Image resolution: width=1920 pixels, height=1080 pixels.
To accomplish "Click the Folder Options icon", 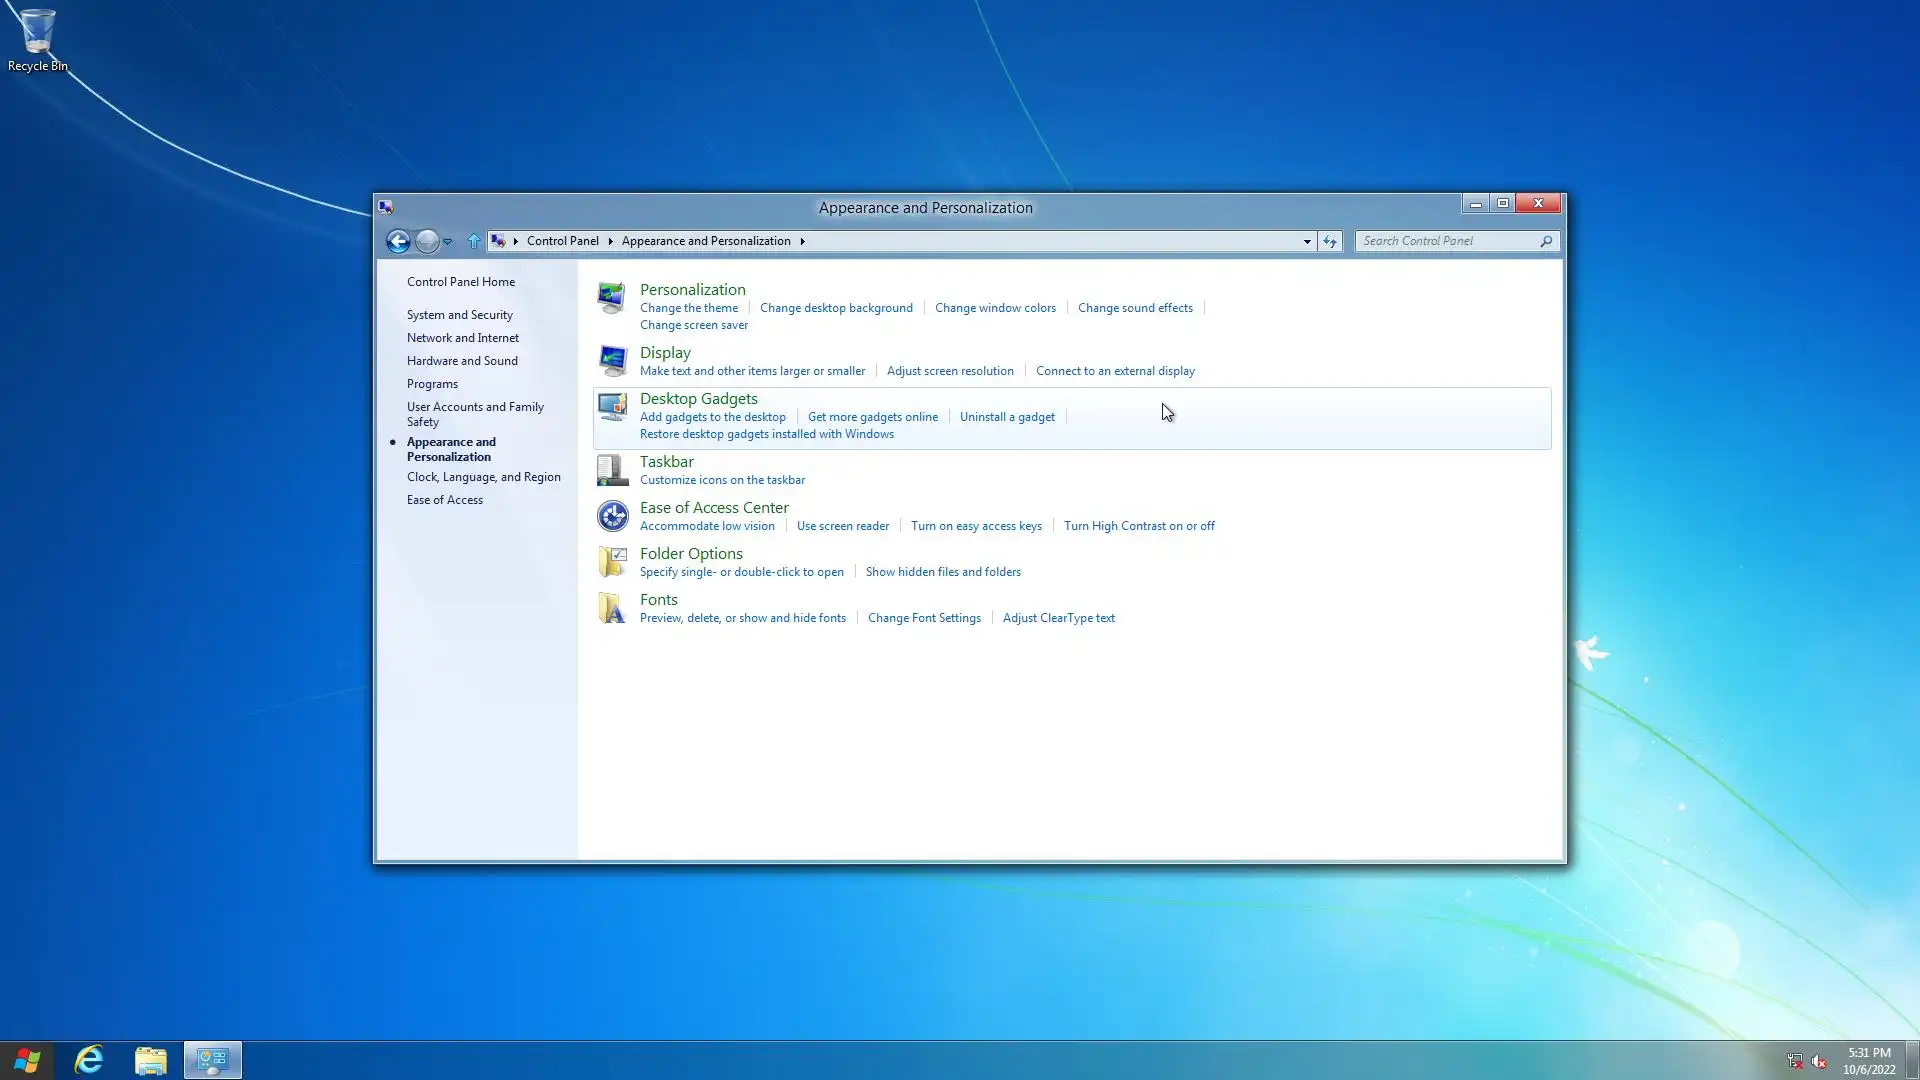I will pos(612,561).
